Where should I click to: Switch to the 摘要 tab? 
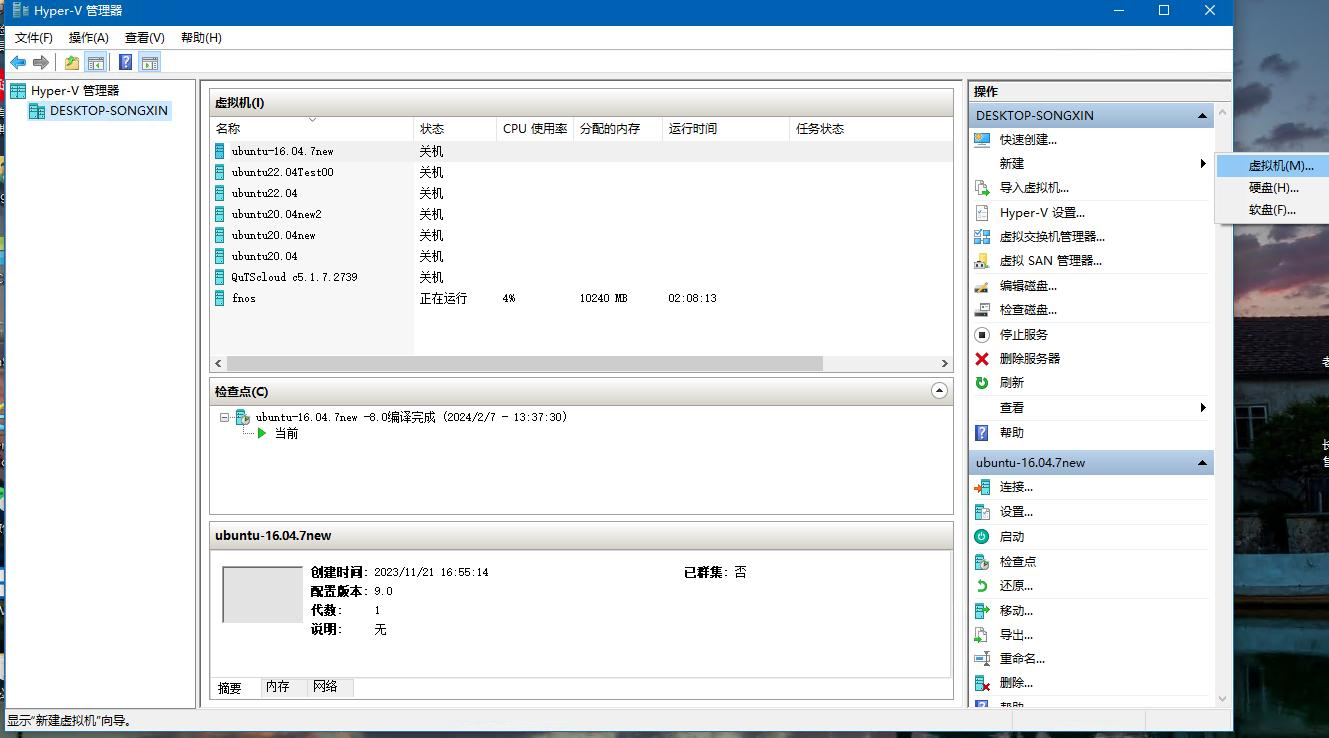pos(230,688)
